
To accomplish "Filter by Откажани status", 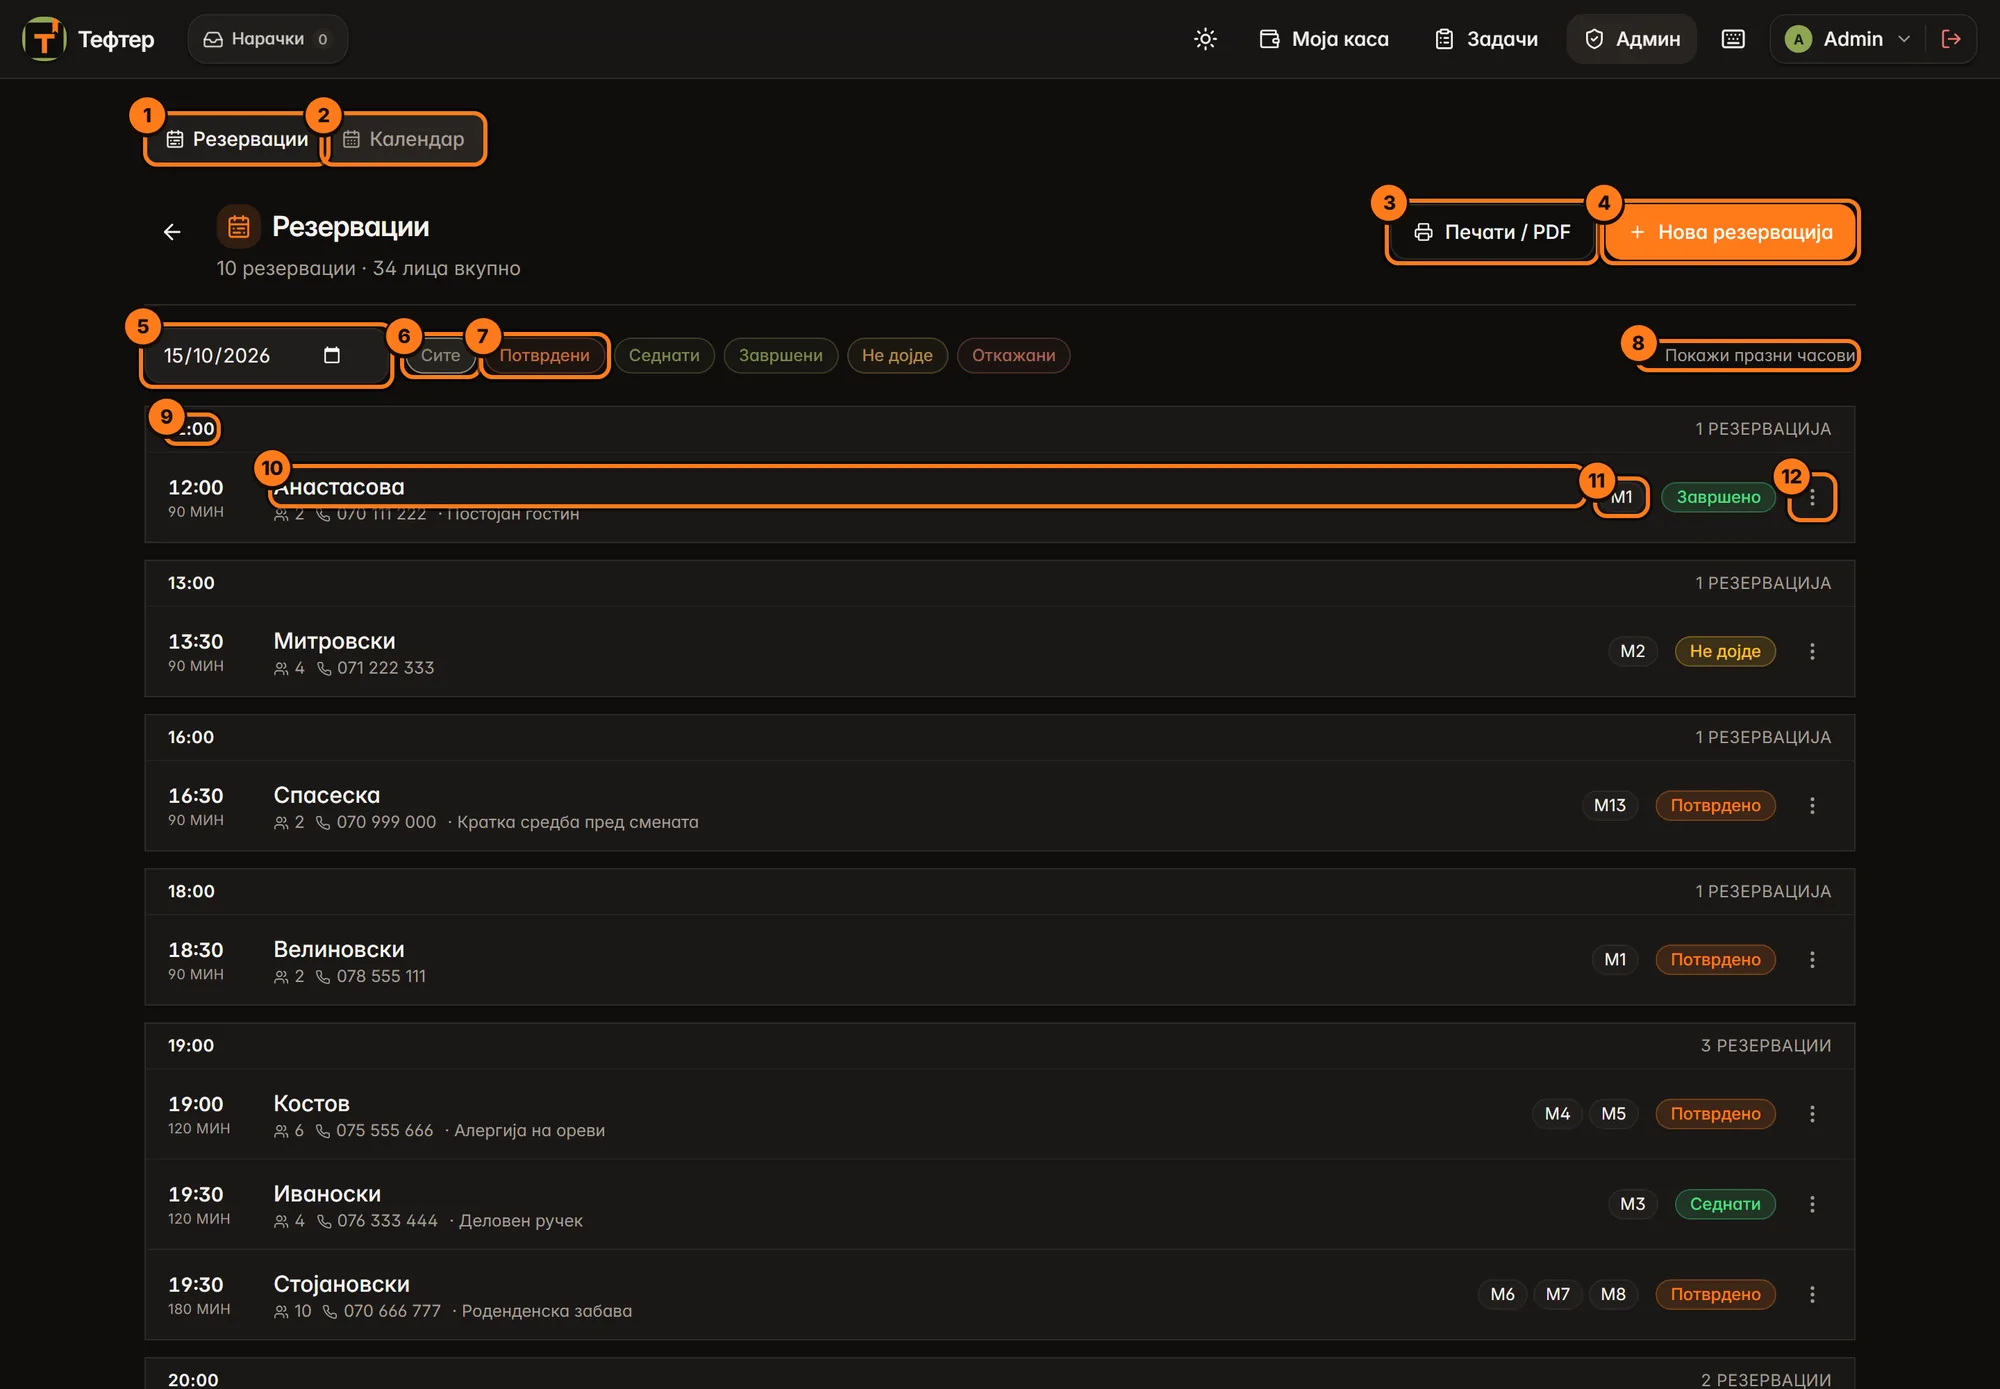I will click(x=1013, y=355).
